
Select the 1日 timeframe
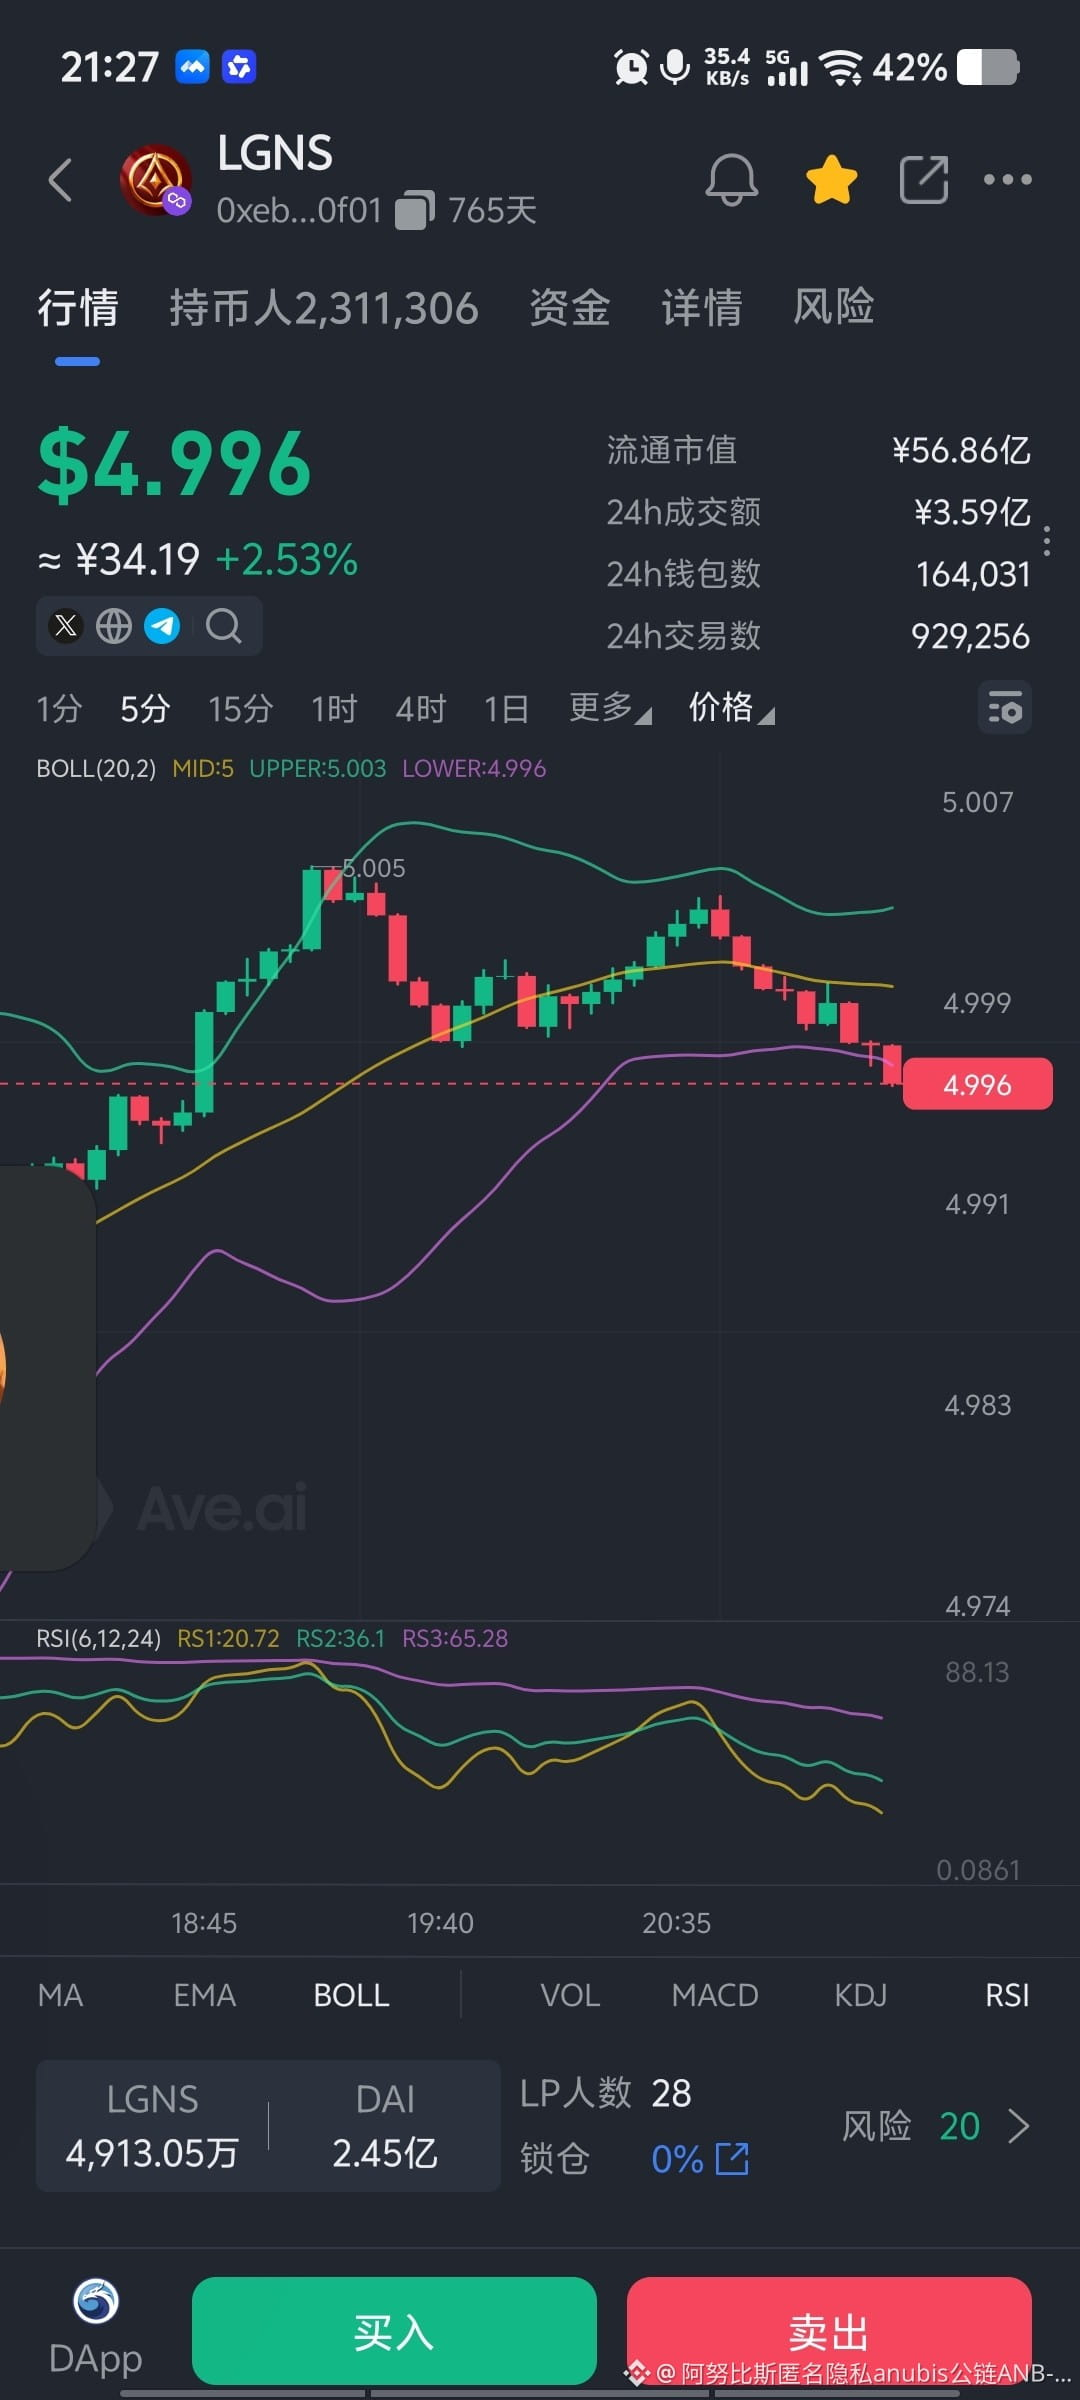[506, 708]
